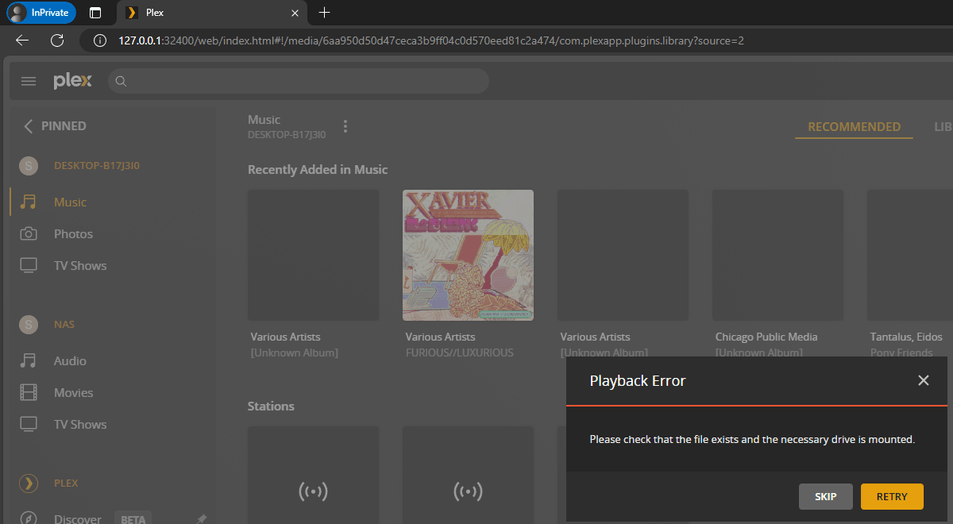Select the NAS server avatar
The width and height of the screenshot is (953, 524).
coord(29,325)
